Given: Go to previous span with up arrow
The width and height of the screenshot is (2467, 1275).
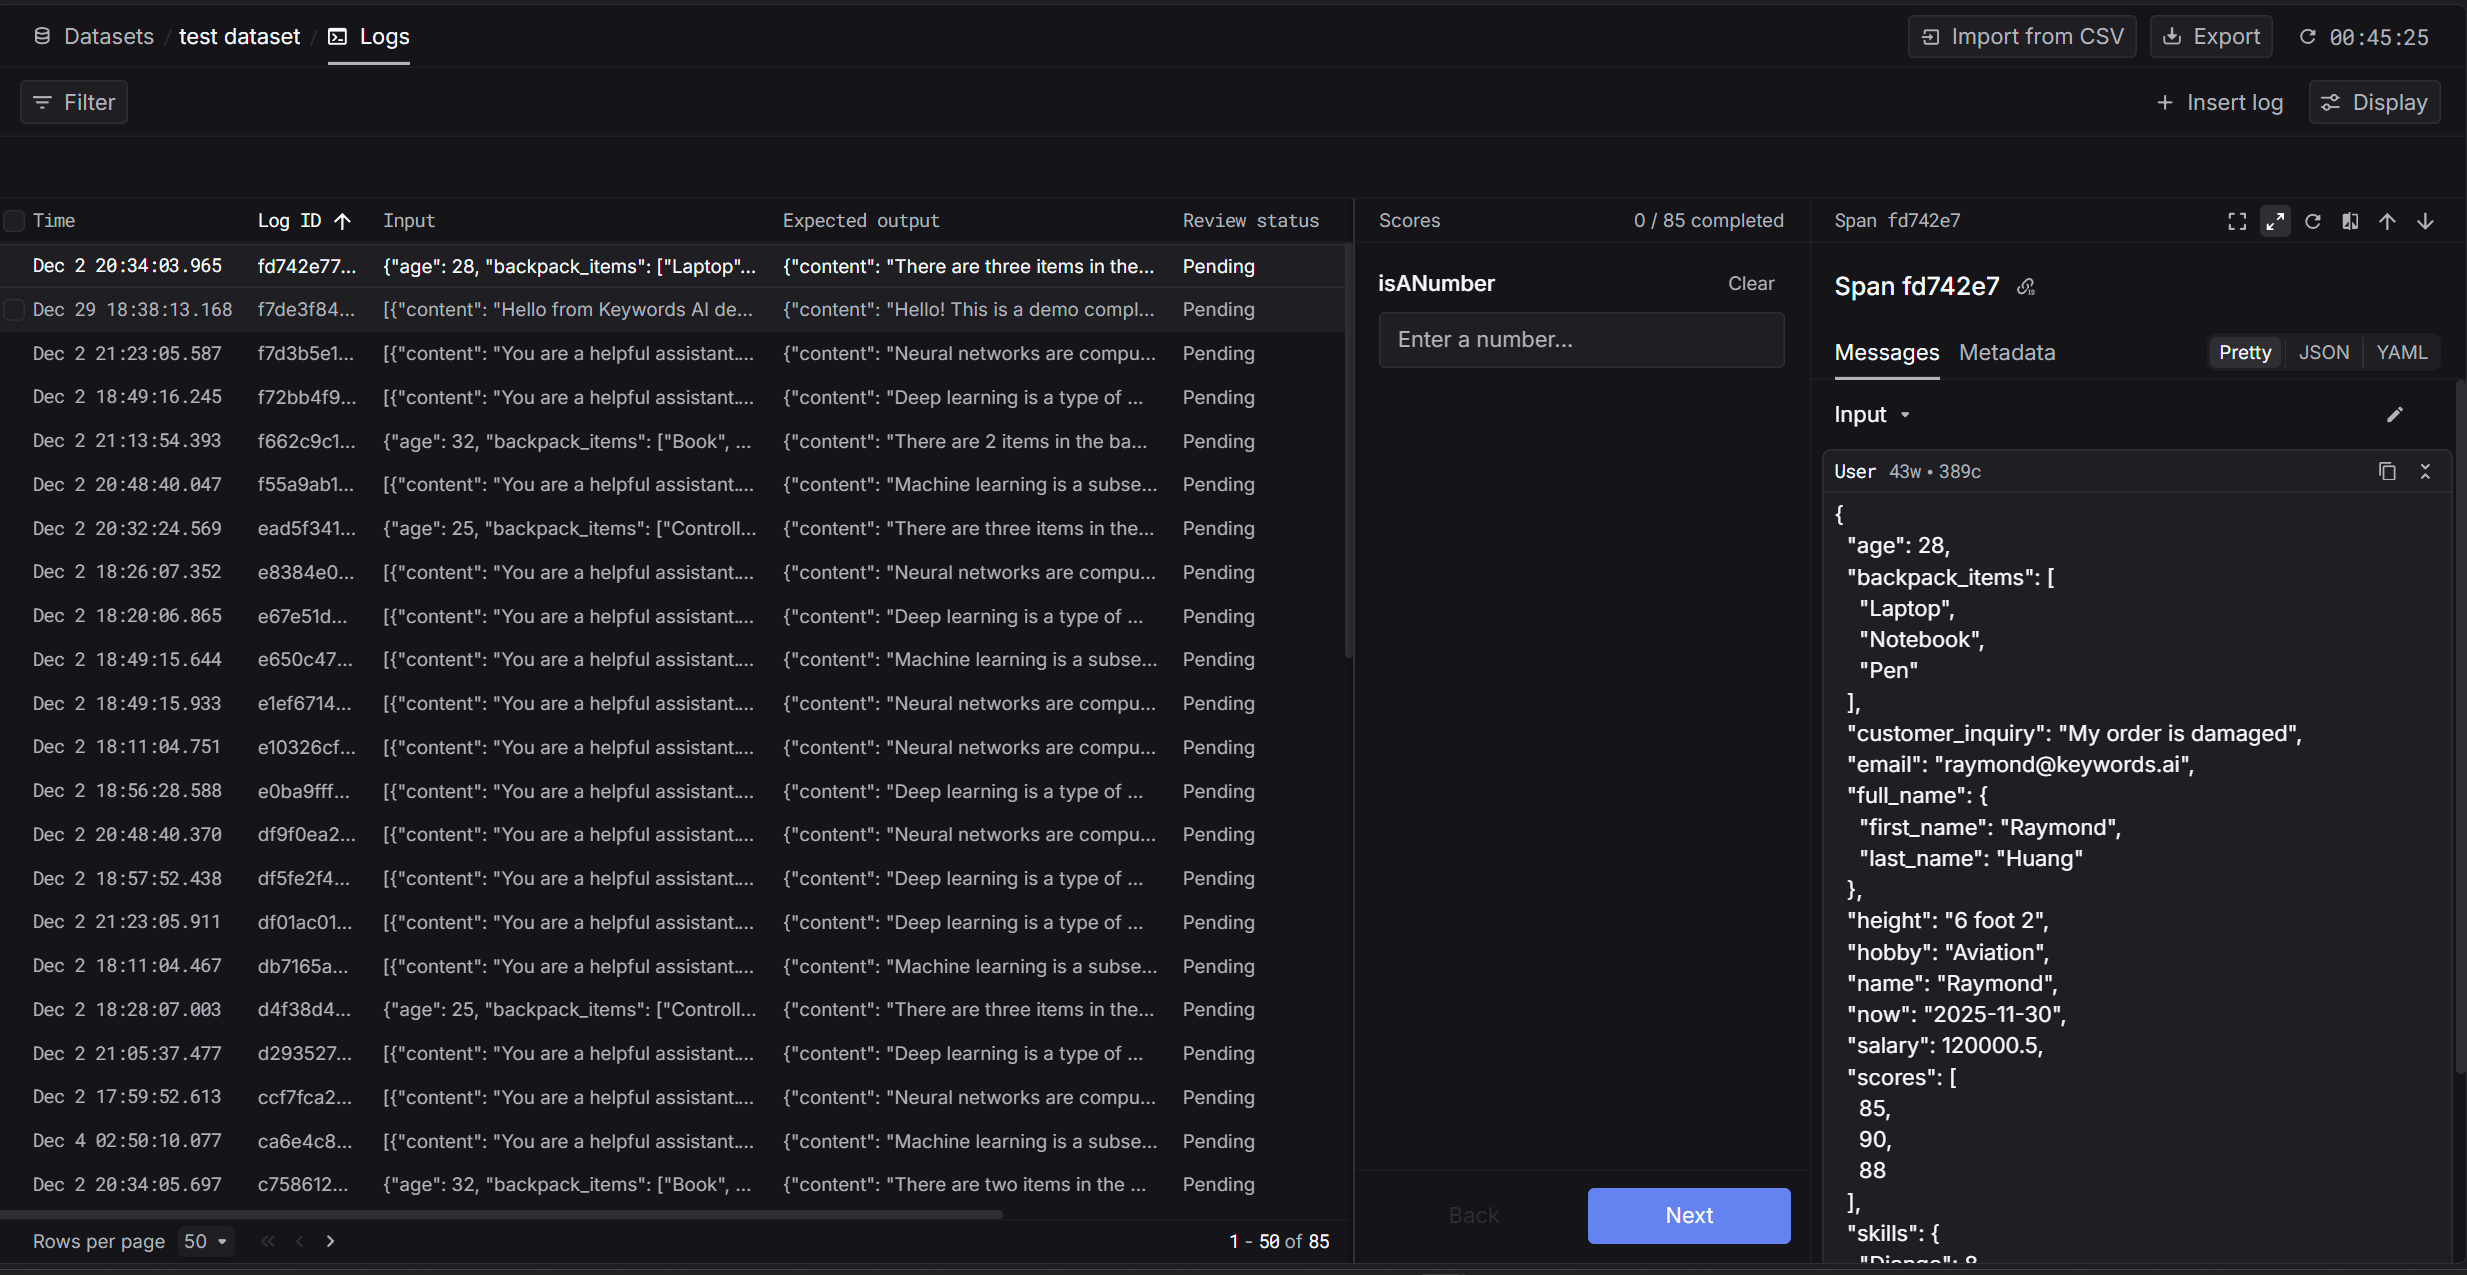Looking at the screenshot, I should coord(2388,221).
